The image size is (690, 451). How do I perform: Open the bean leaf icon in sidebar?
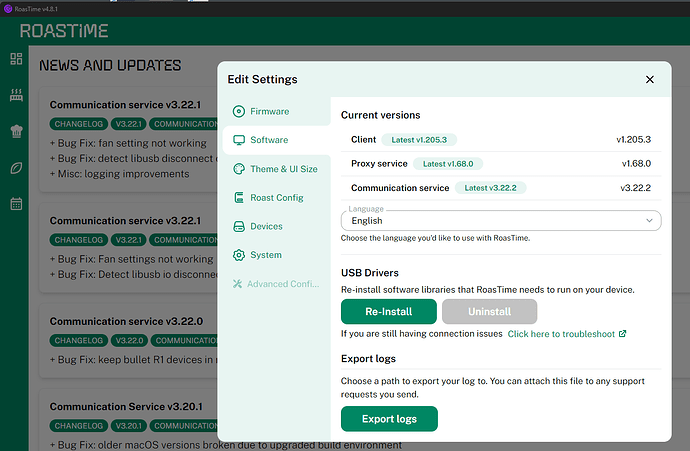(x=16, y=168)
